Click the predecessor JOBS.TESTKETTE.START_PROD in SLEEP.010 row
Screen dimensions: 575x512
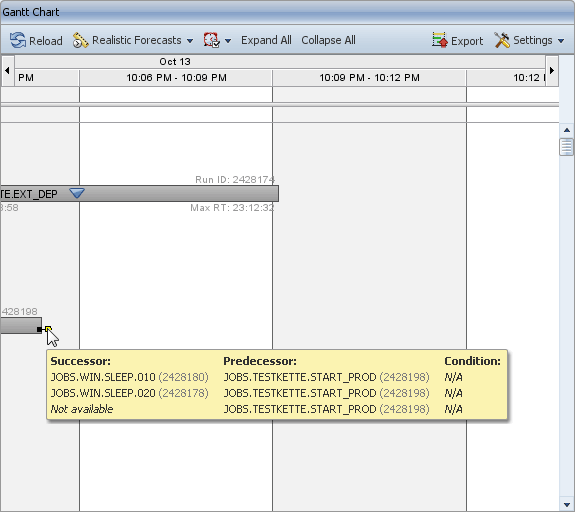(300, 377)
